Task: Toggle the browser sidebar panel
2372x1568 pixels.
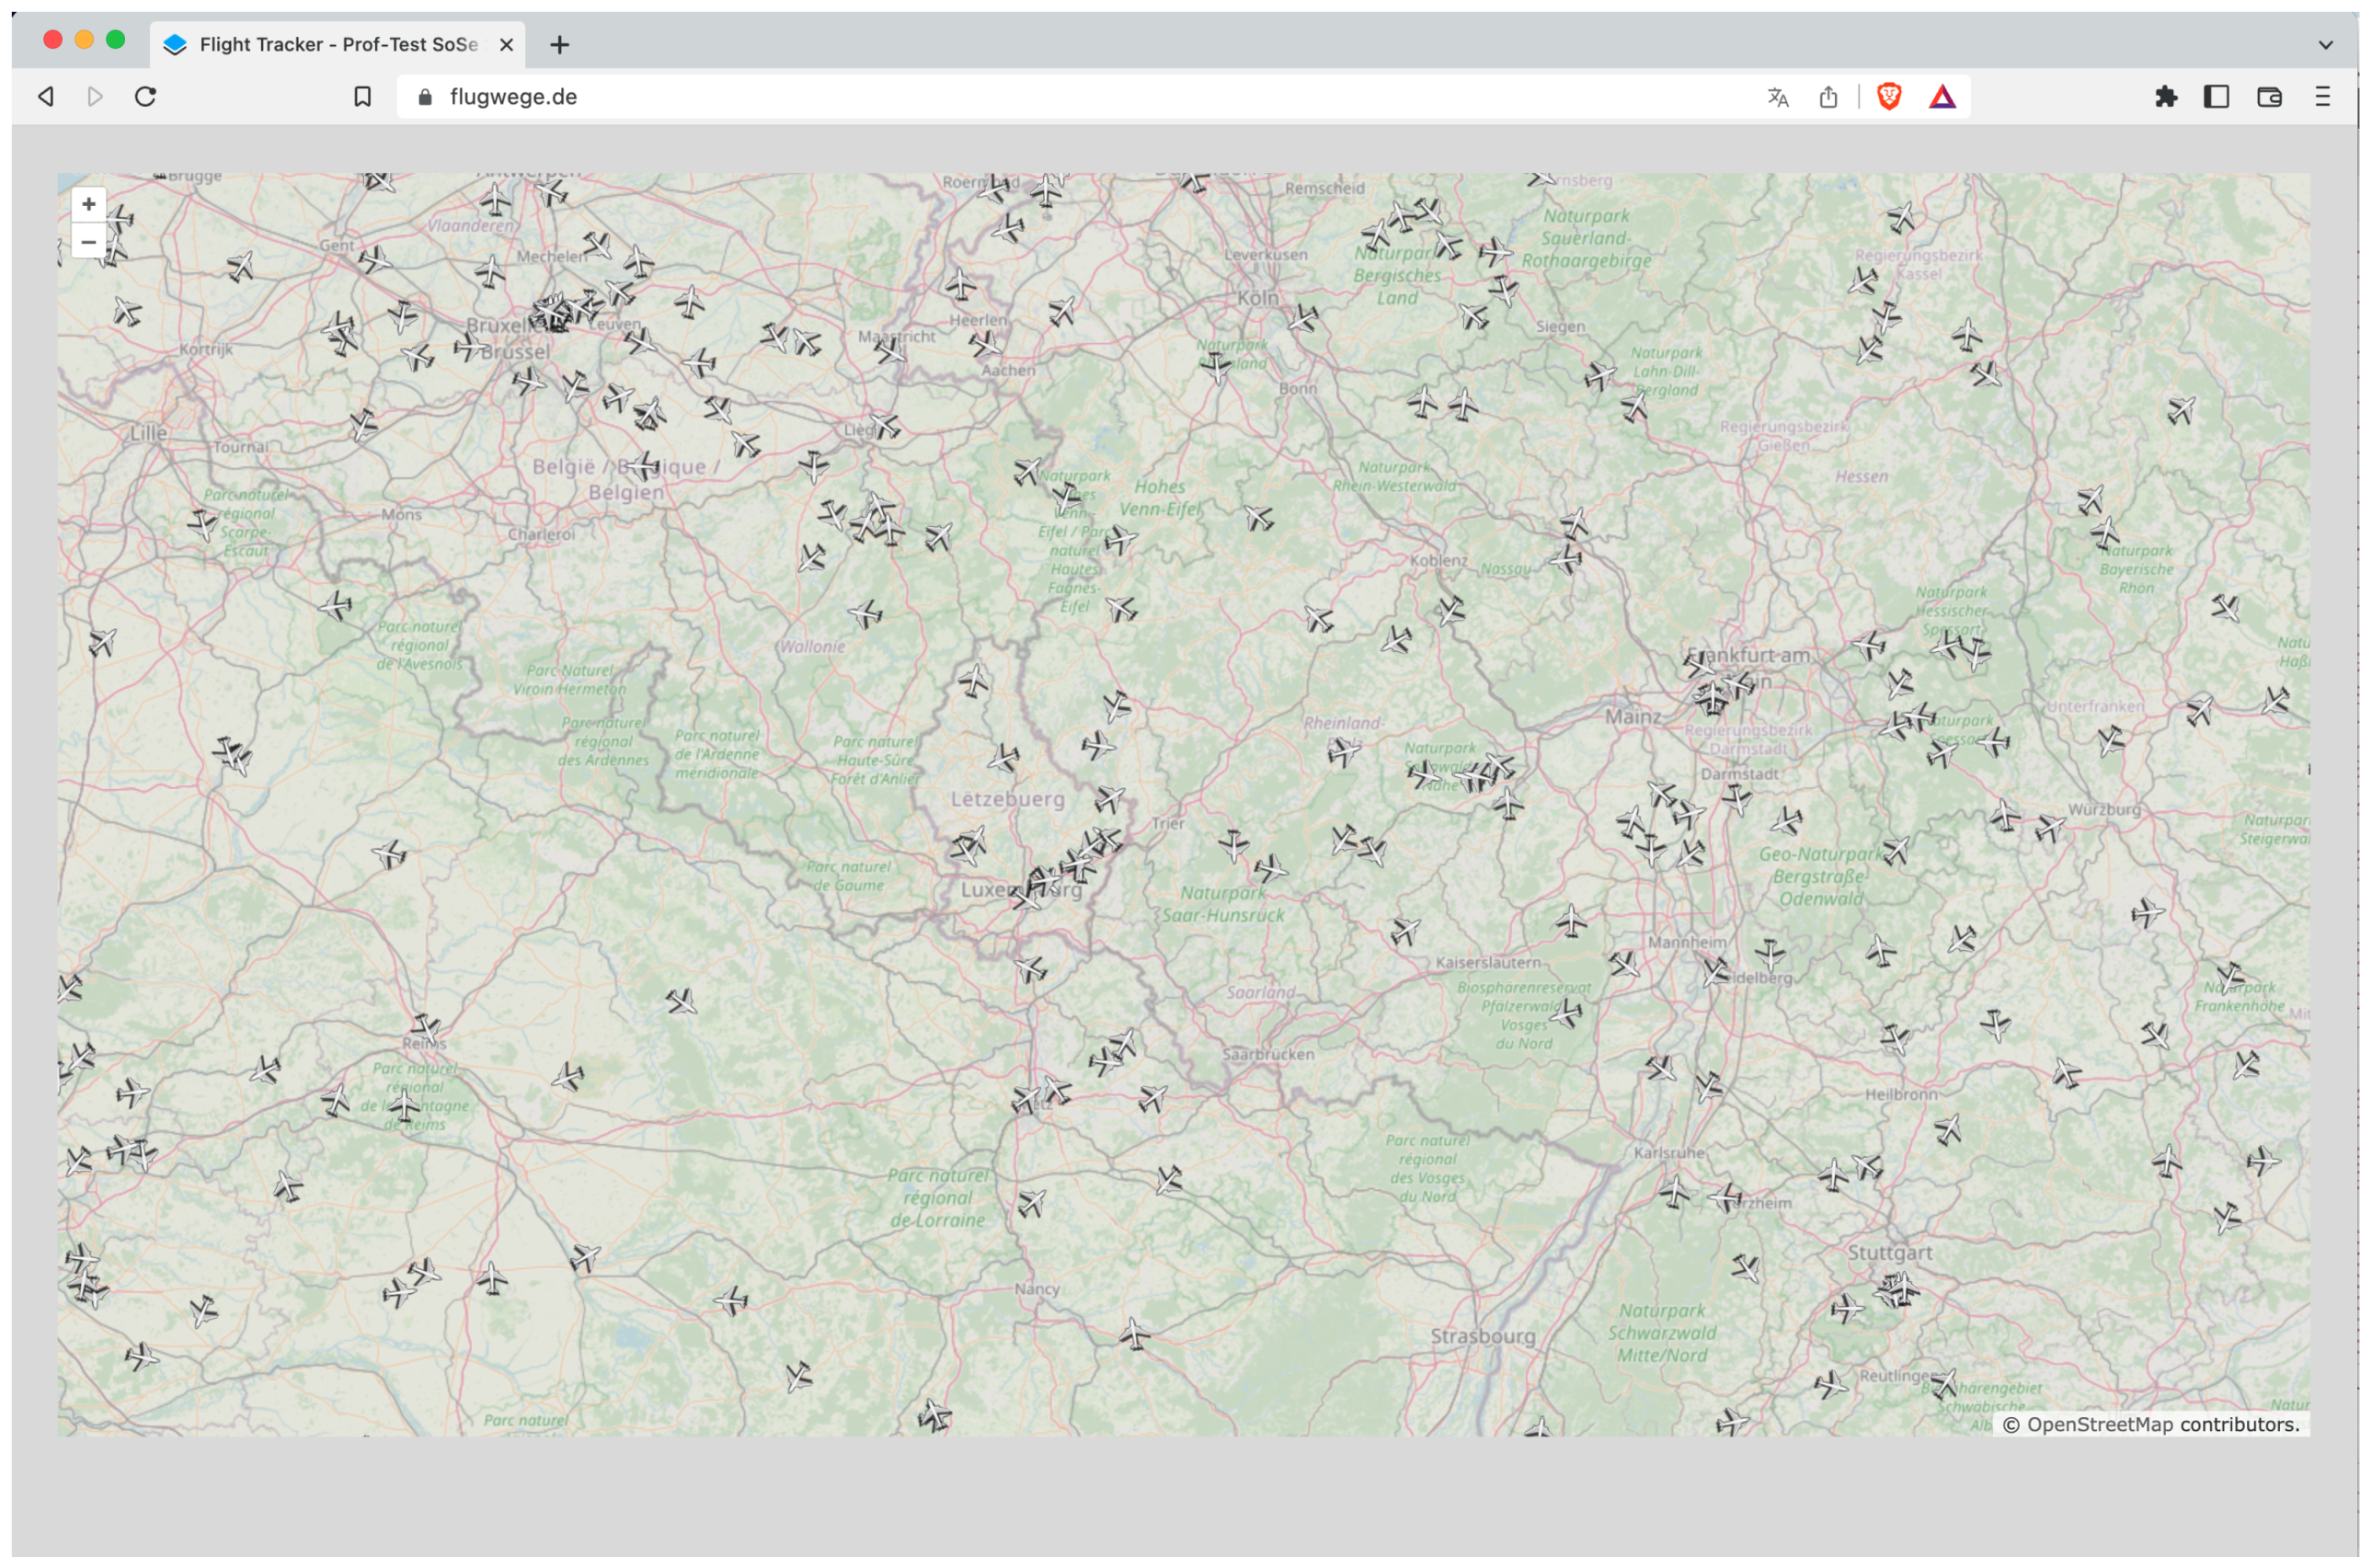Action: coord(2216,97)
